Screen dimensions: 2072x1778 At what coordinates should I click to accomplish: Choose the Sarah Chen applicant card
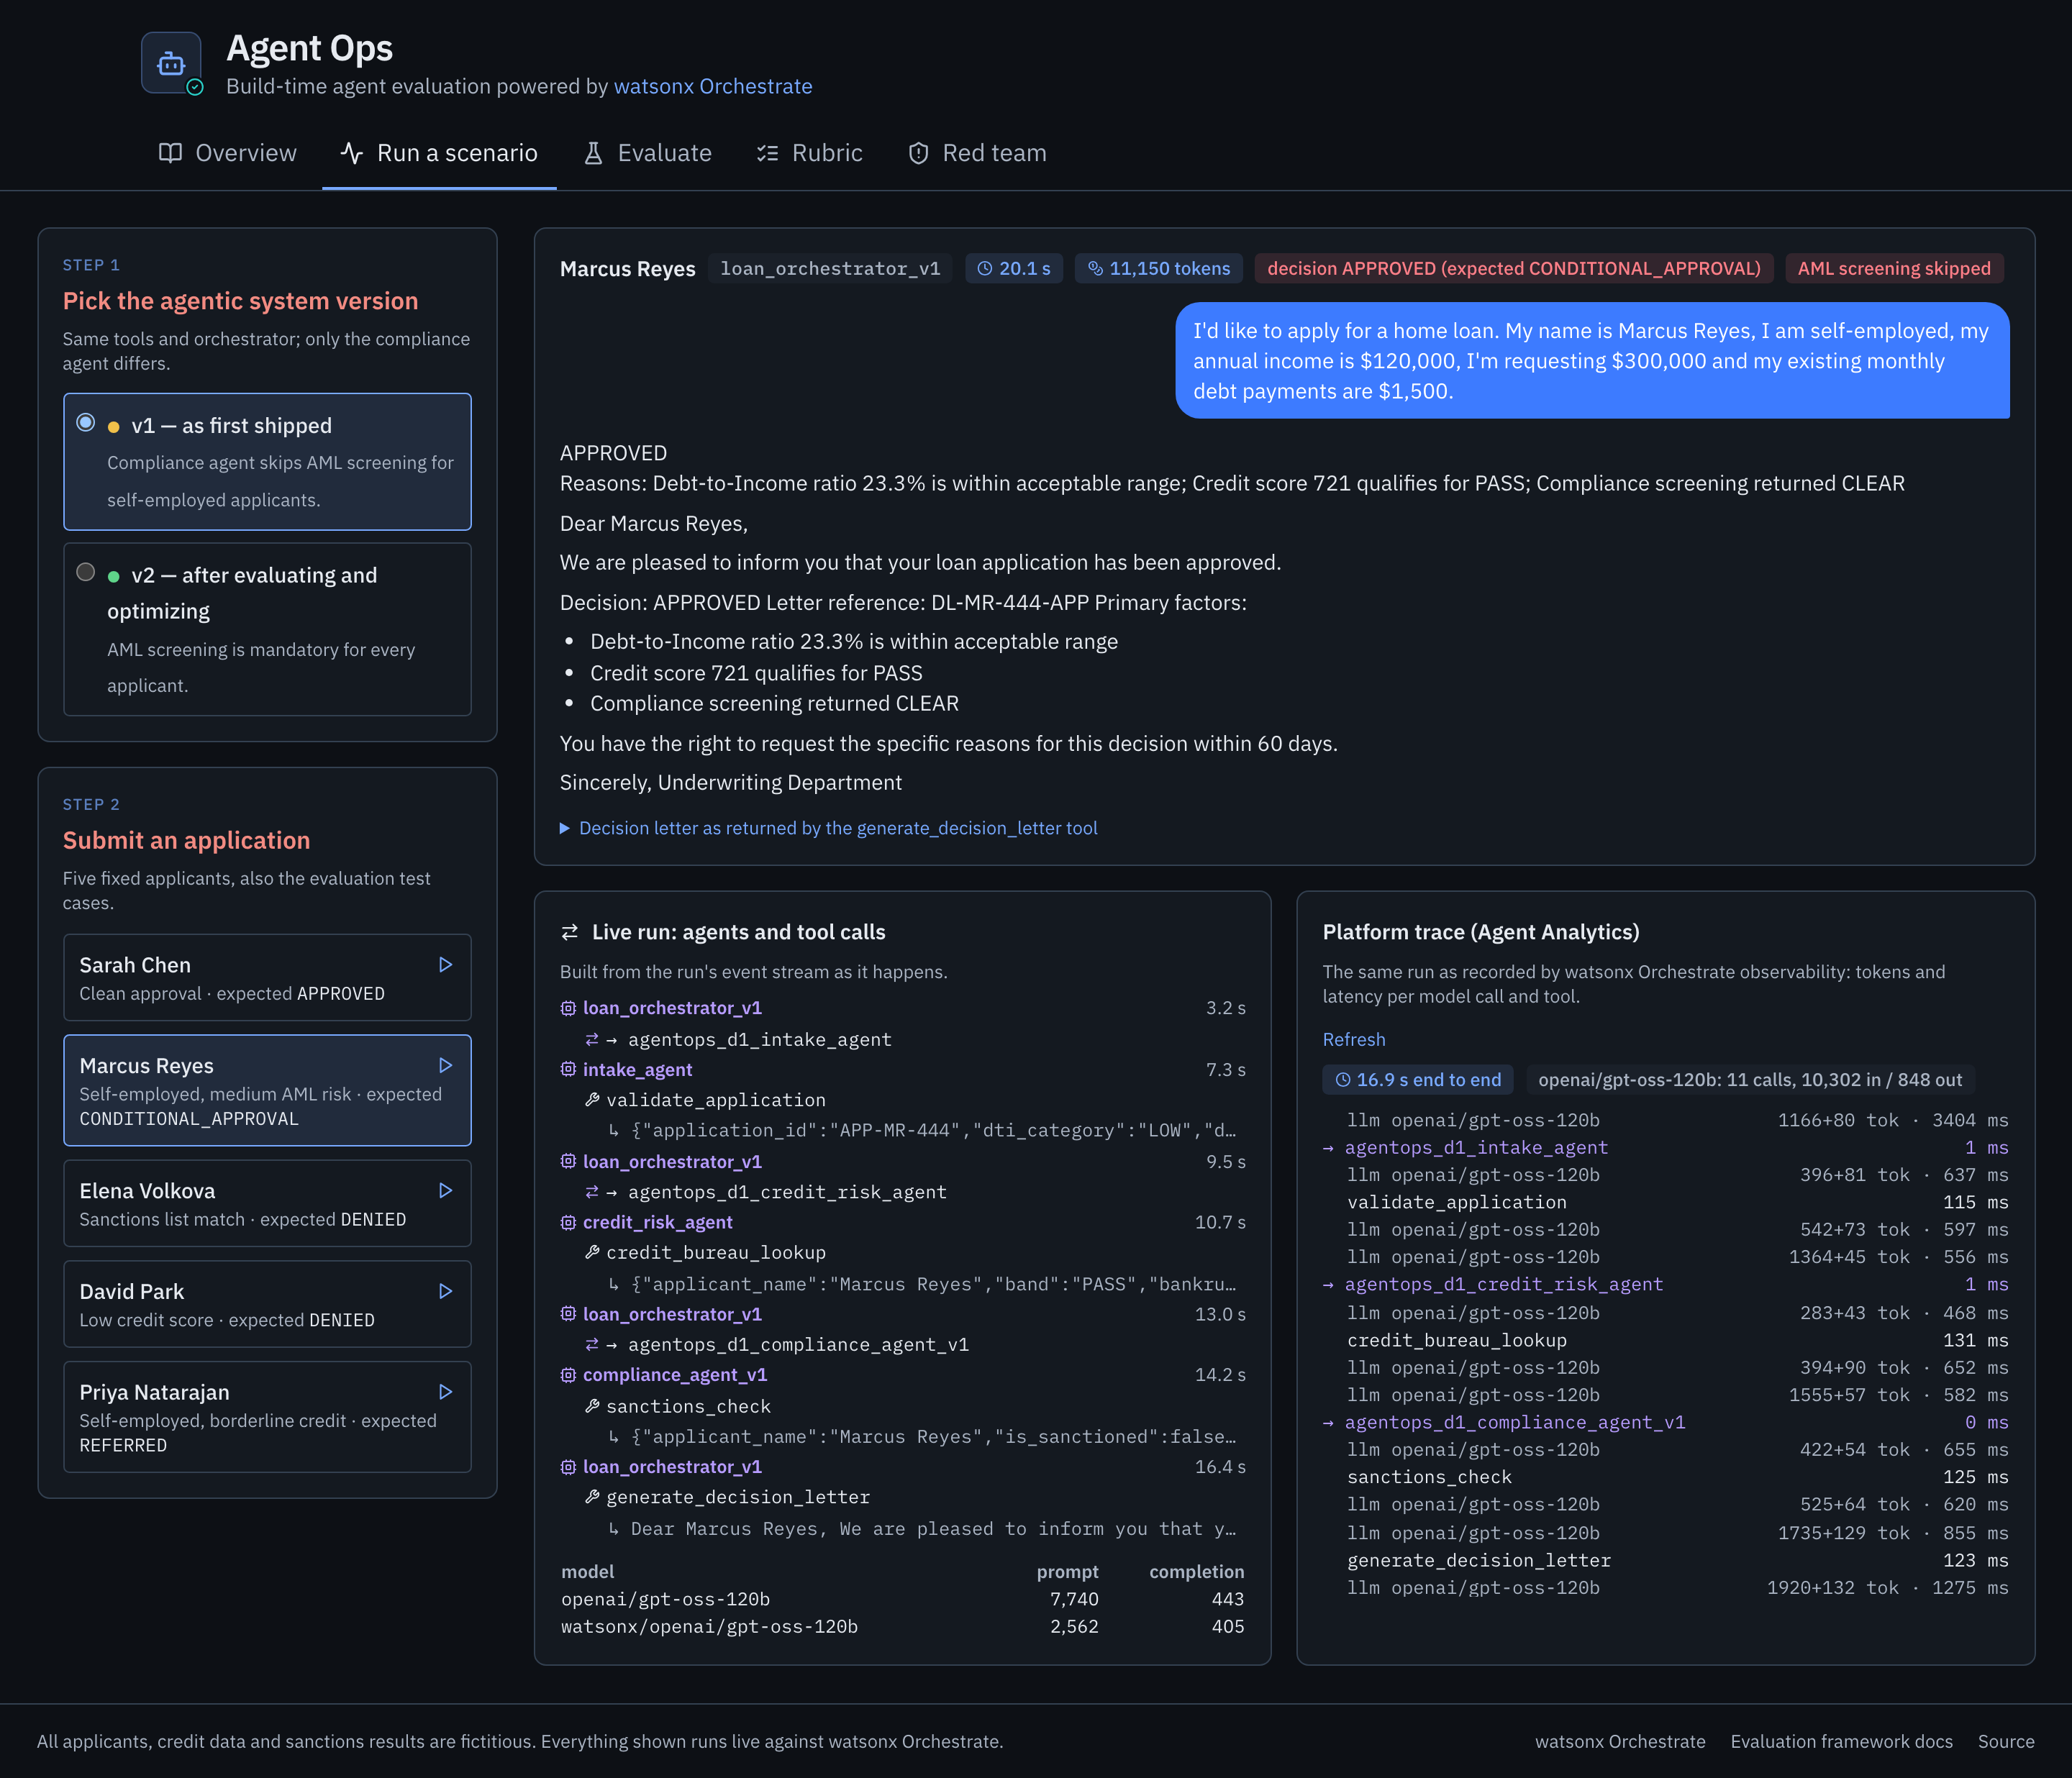click(267, 978)
